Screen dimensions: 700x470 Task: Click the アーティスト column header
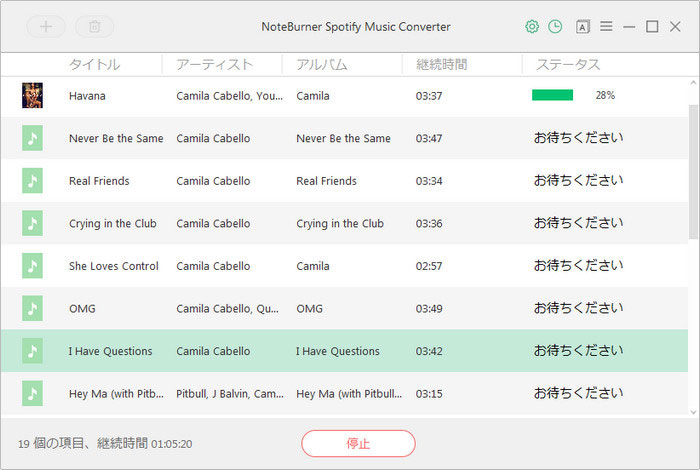click(x=215, y=65)
